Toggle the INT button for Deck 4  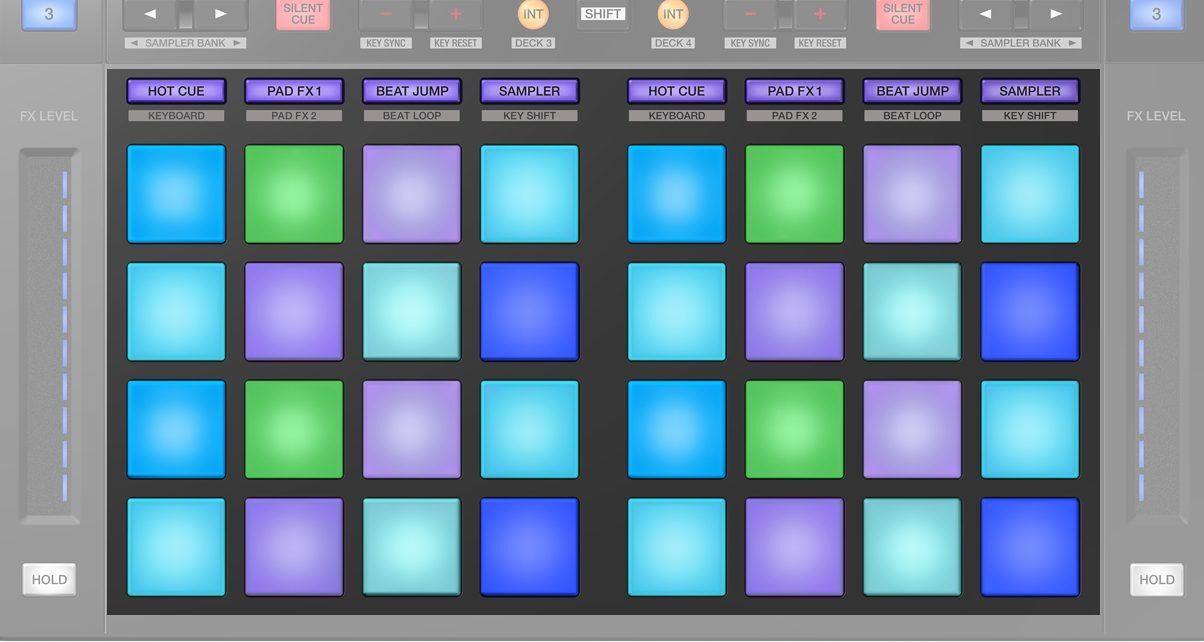674,14
